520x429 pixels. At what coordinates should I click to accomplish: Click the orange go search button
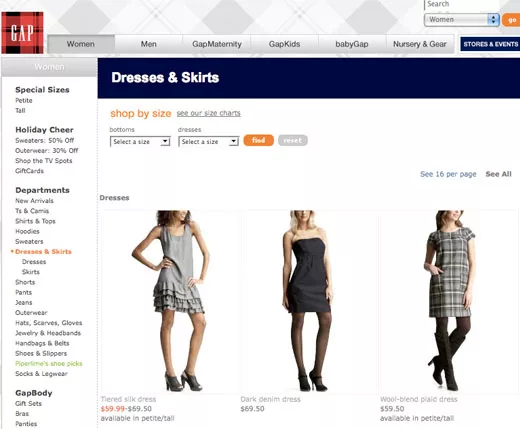tap(511, 20)
